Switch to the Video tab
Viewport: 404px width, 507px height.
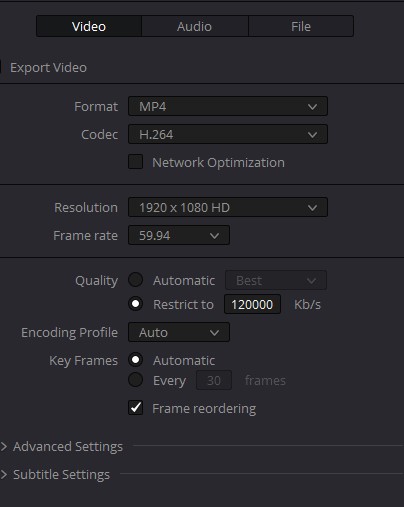pyautogui.click(x=89, y=26)
